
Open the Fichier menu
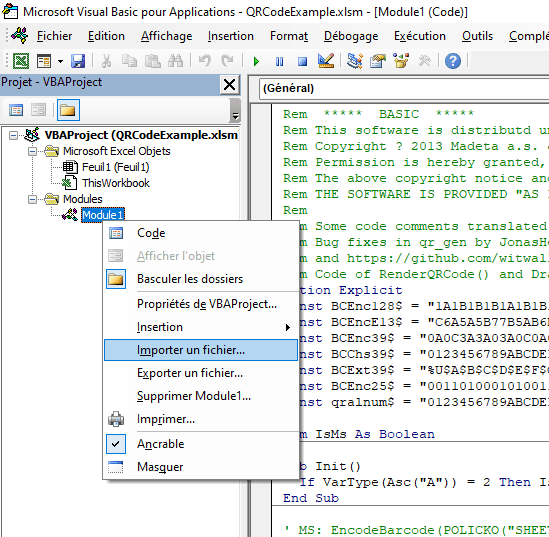click(54, 36)
